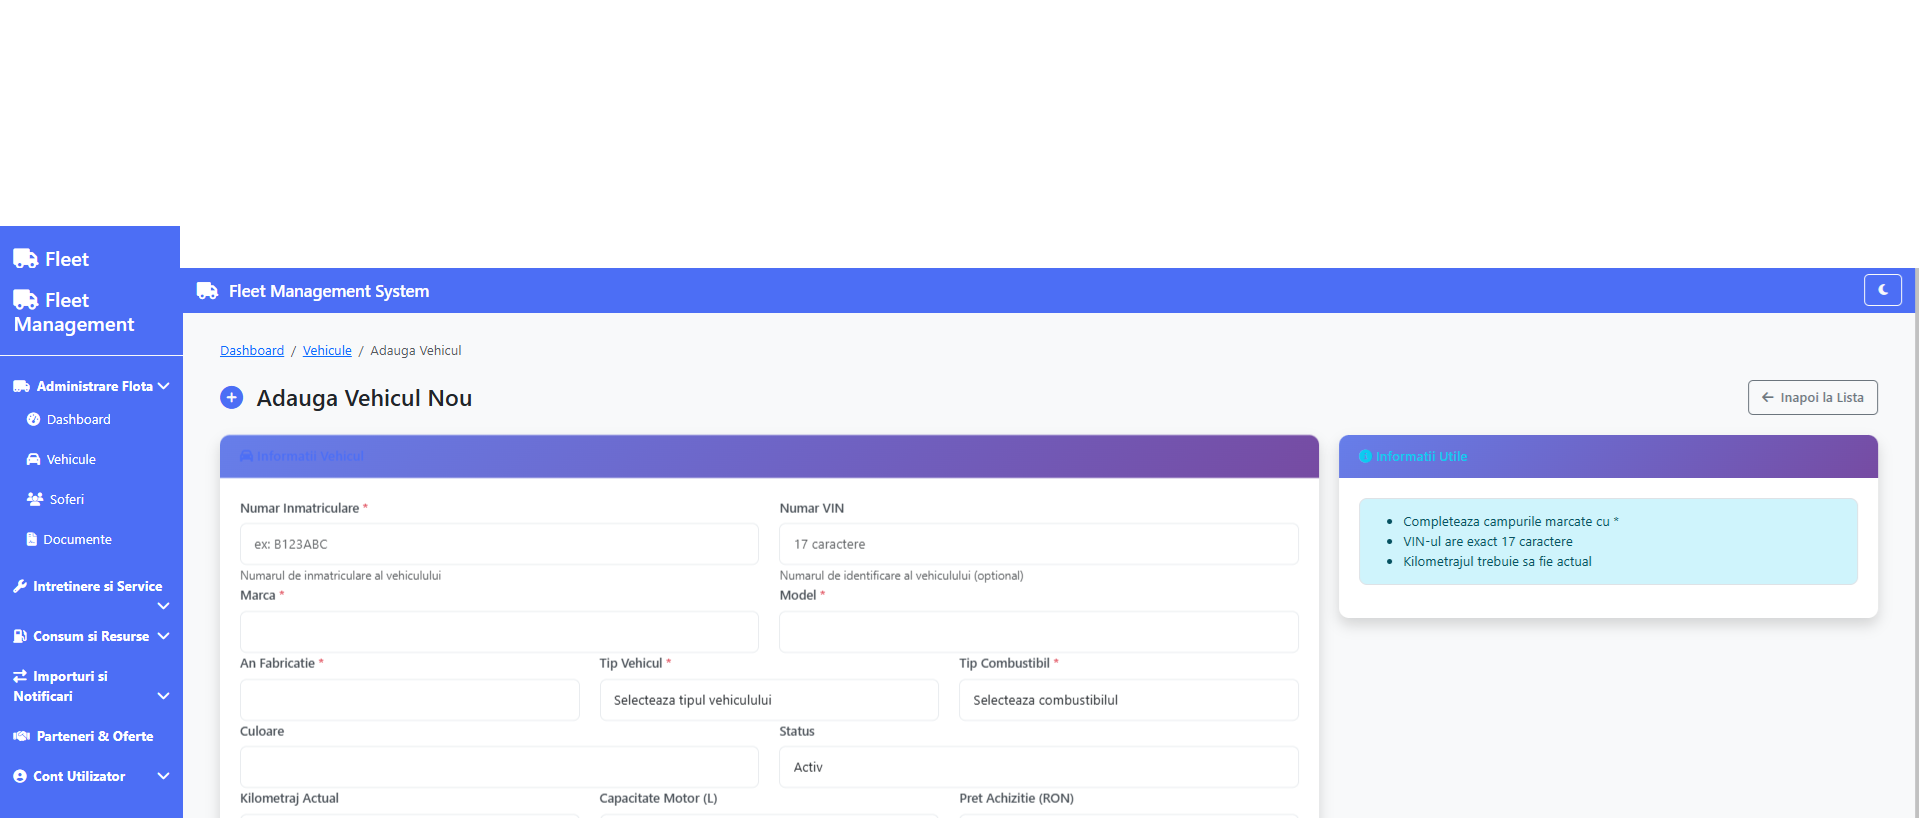Viewport: 1919px width, 818px height.
Task: Follow the Vehicule breadcrumb link
Action: [x=327, y=351]
